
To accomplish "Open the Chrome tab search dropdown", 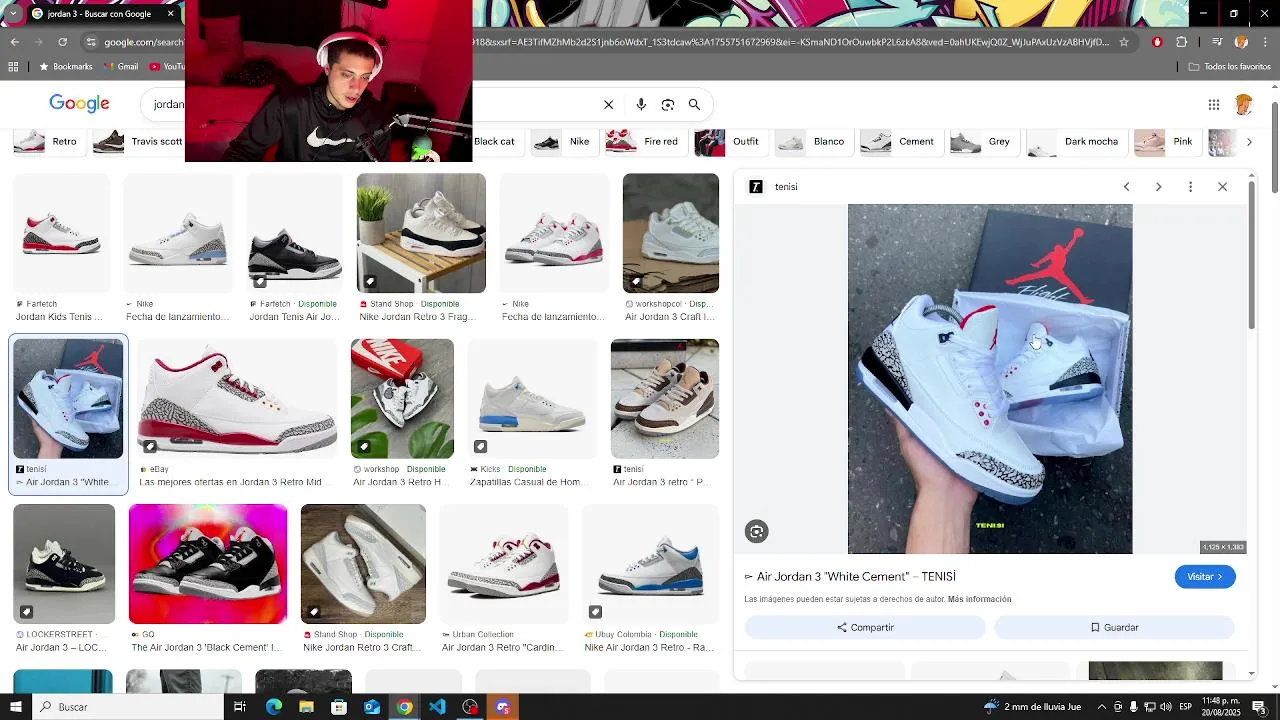I will coord(14,13).
